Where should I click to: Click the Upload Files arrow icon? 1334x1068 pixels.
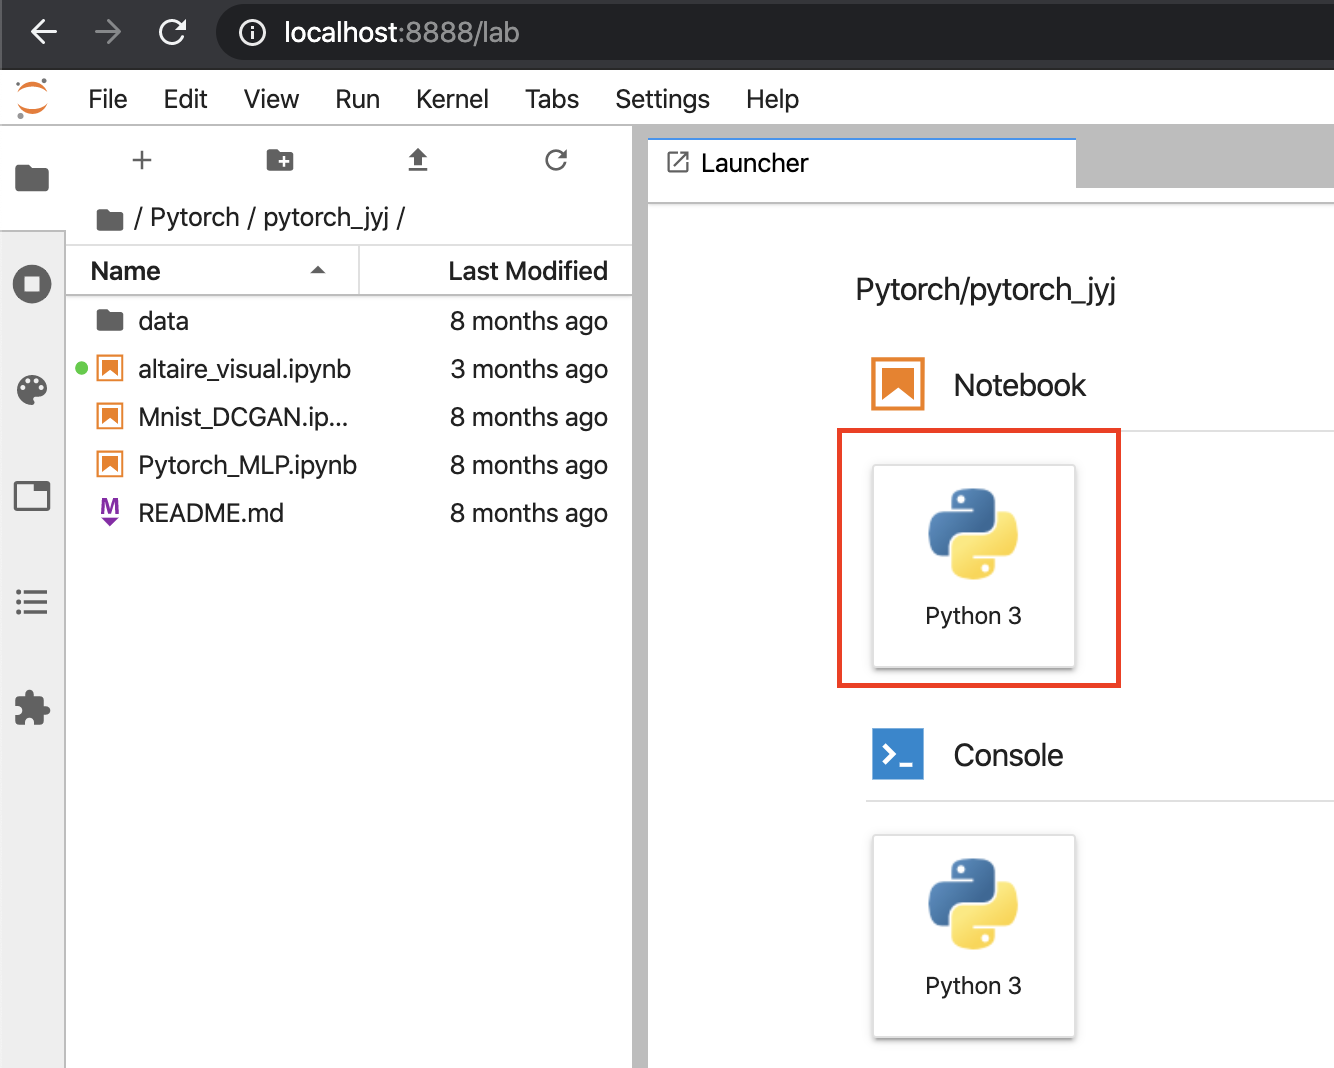pos(418,160)
